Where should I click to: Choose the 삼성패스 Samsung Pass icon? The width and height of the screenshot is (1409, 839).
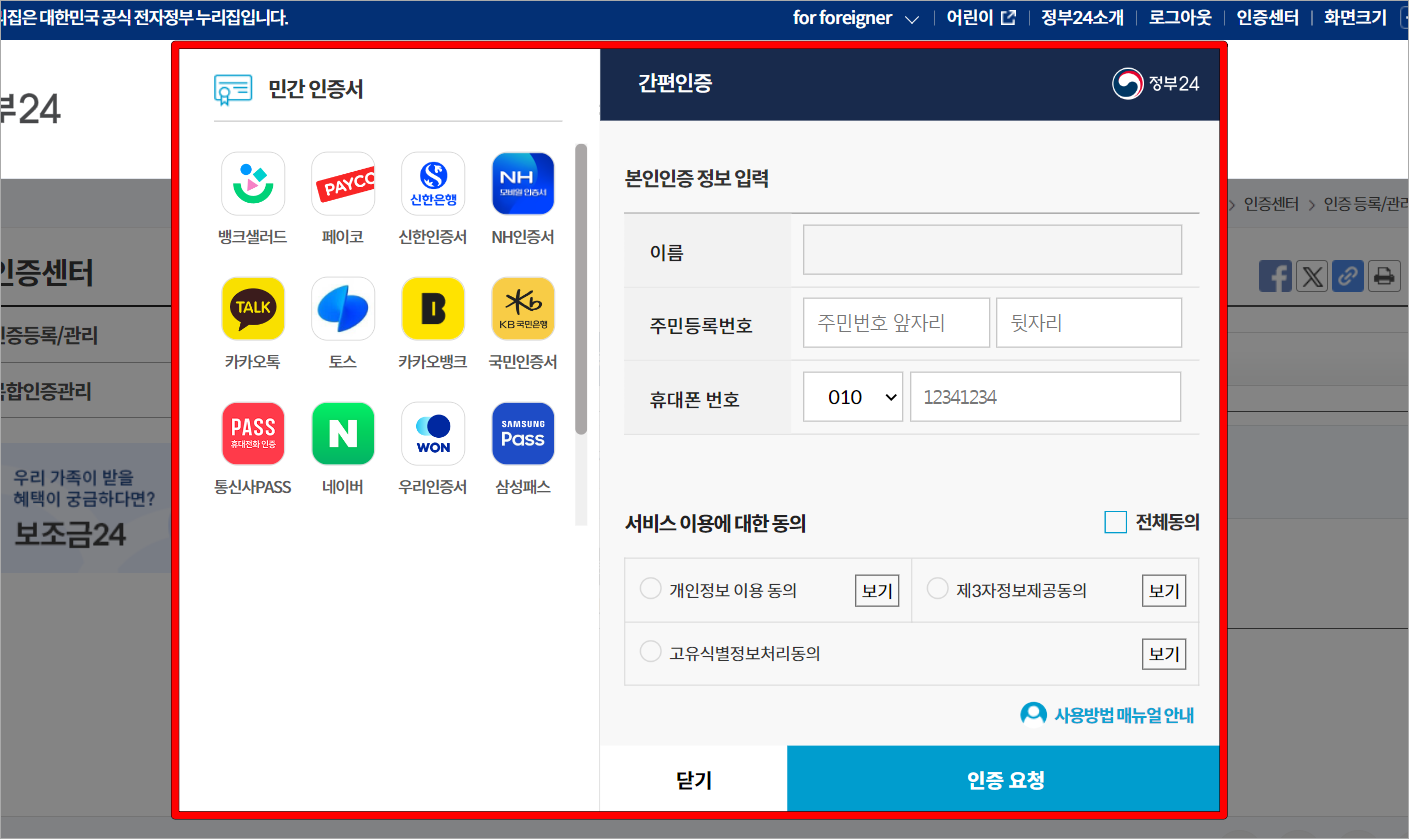point(523,434)
